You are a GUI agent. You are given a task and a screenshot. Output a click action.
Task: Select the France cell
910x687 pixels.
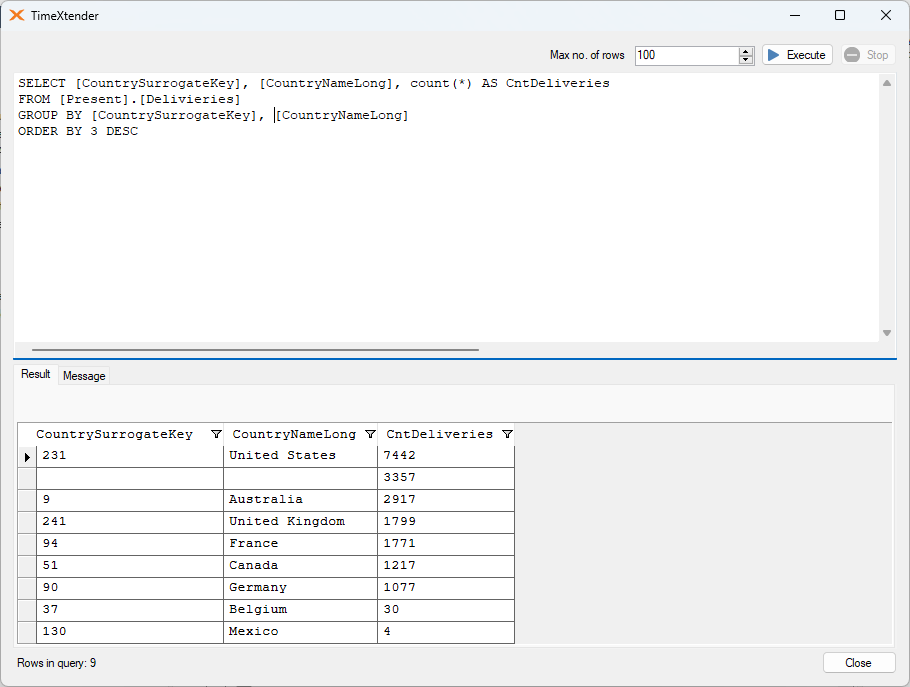click(x=300, y=544)
